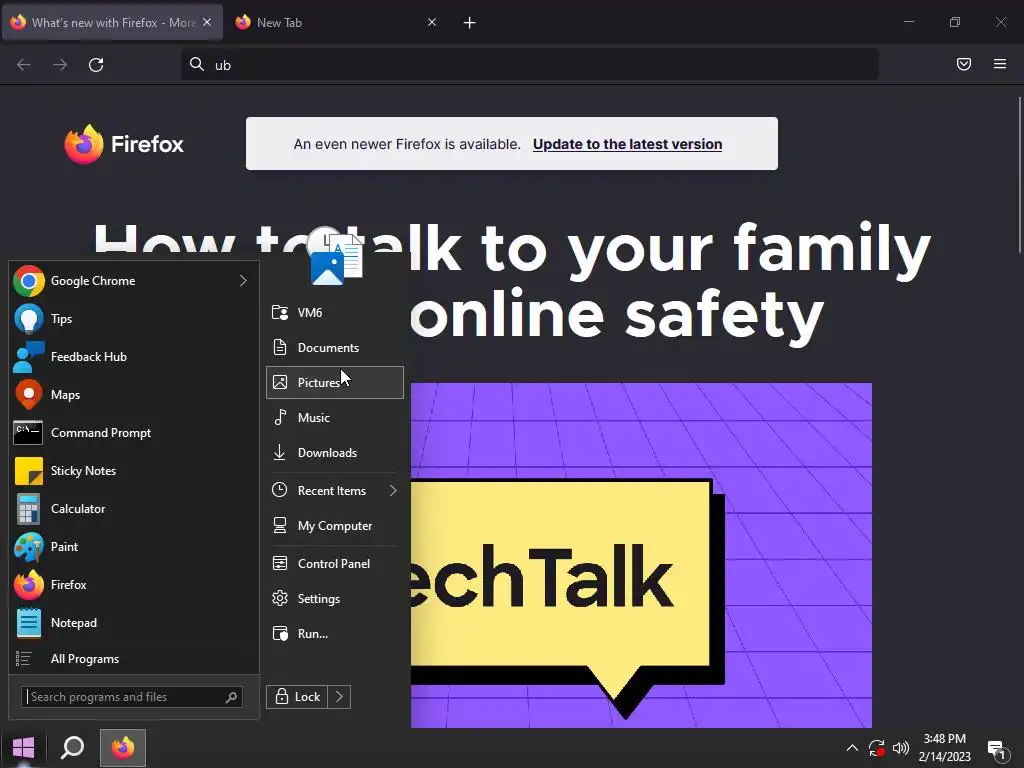Open Feedback Hub
Viewport: 1024px width, 768px height.
(x=133, y=357)
